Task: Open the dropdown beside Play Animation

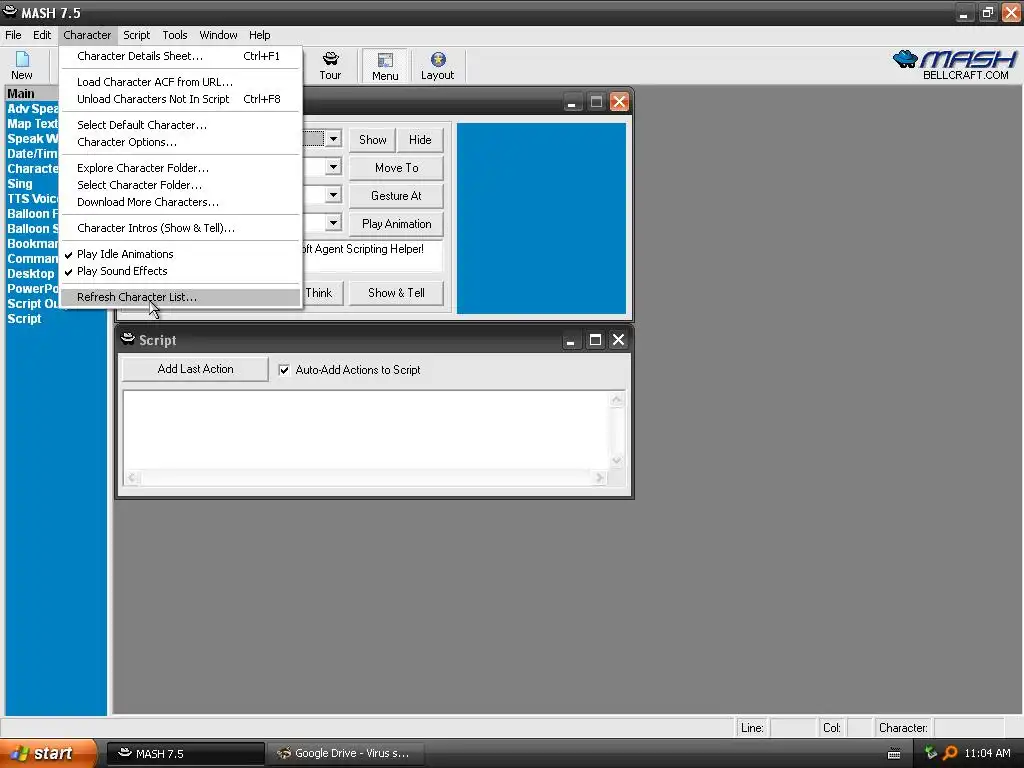Action: [x=333, y=223]
